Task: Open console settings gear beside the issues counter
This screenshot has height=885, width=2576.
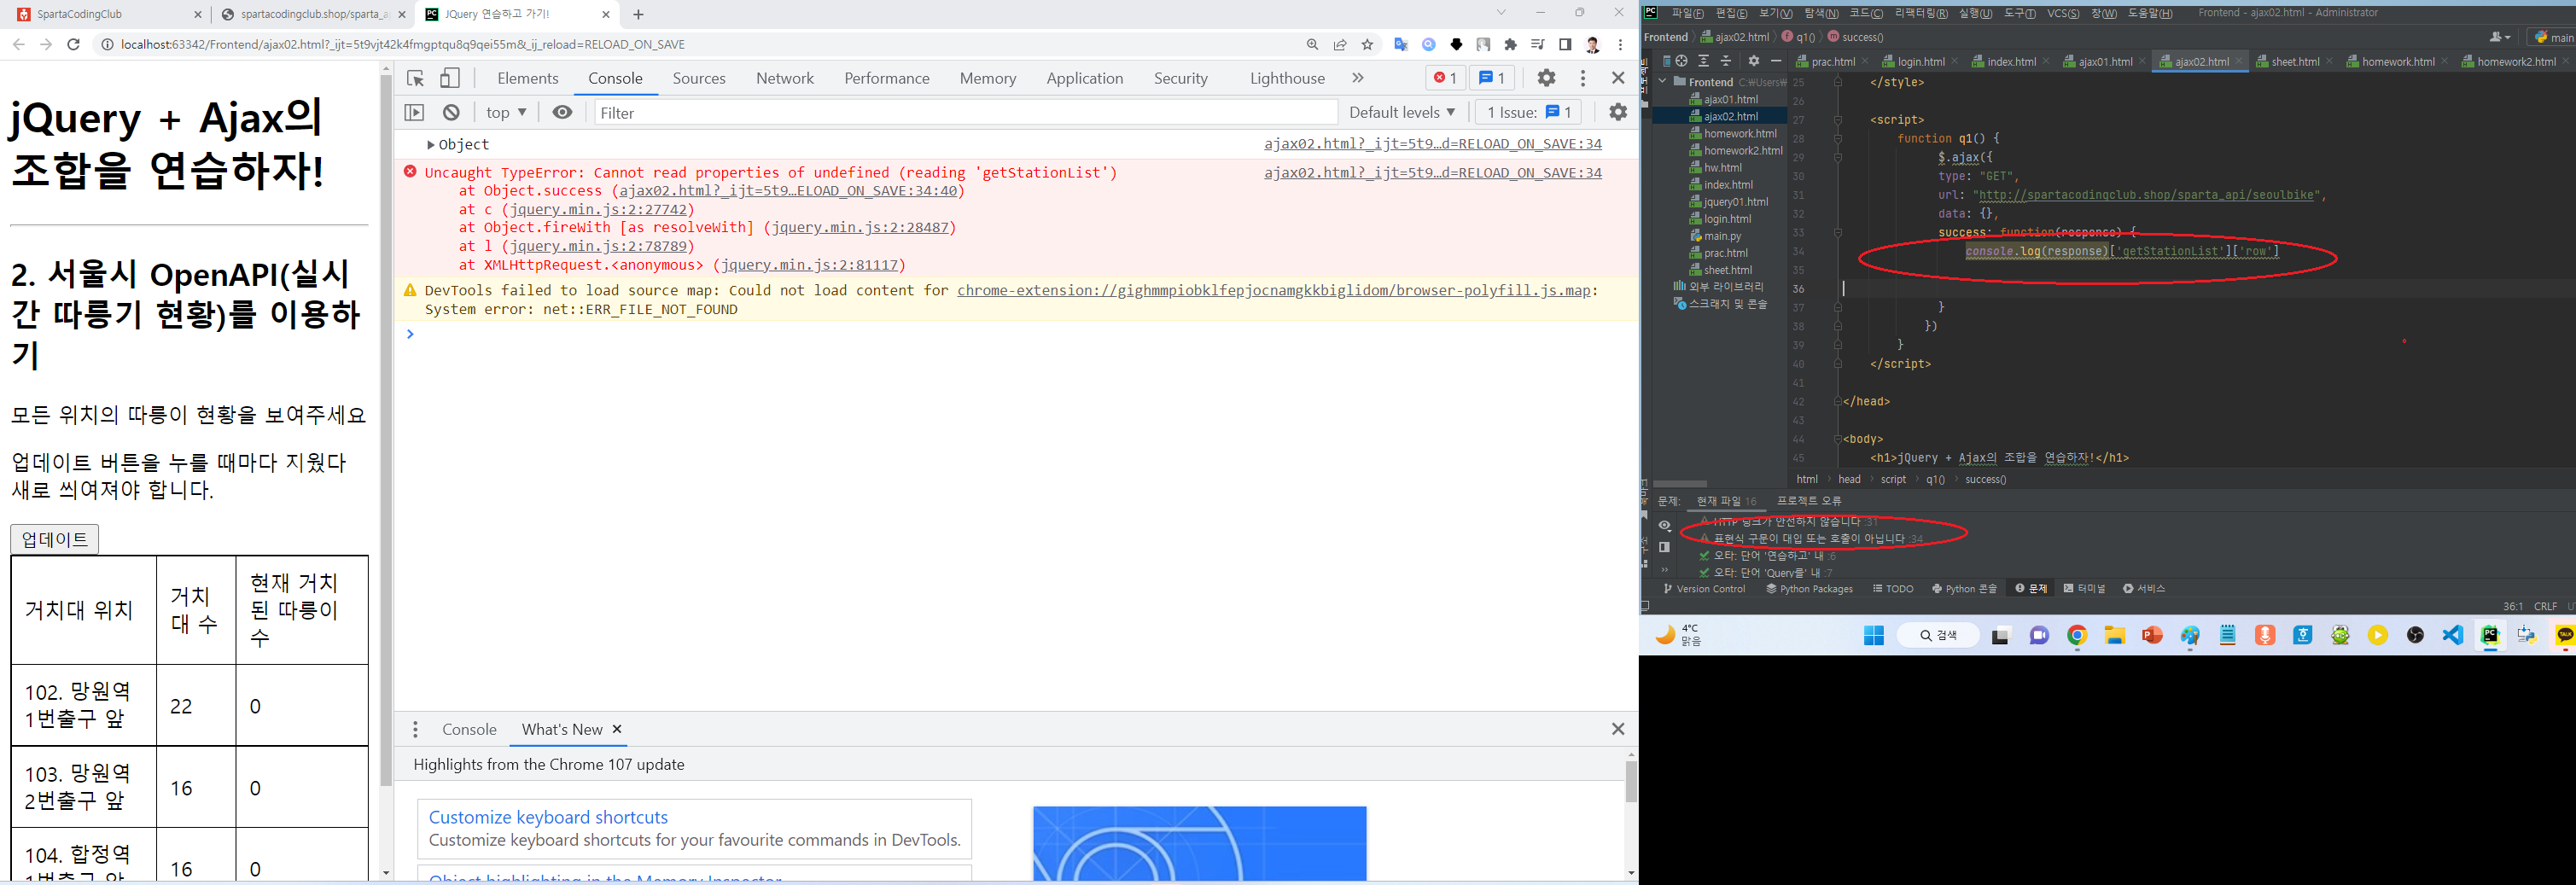Action: 1618,112
